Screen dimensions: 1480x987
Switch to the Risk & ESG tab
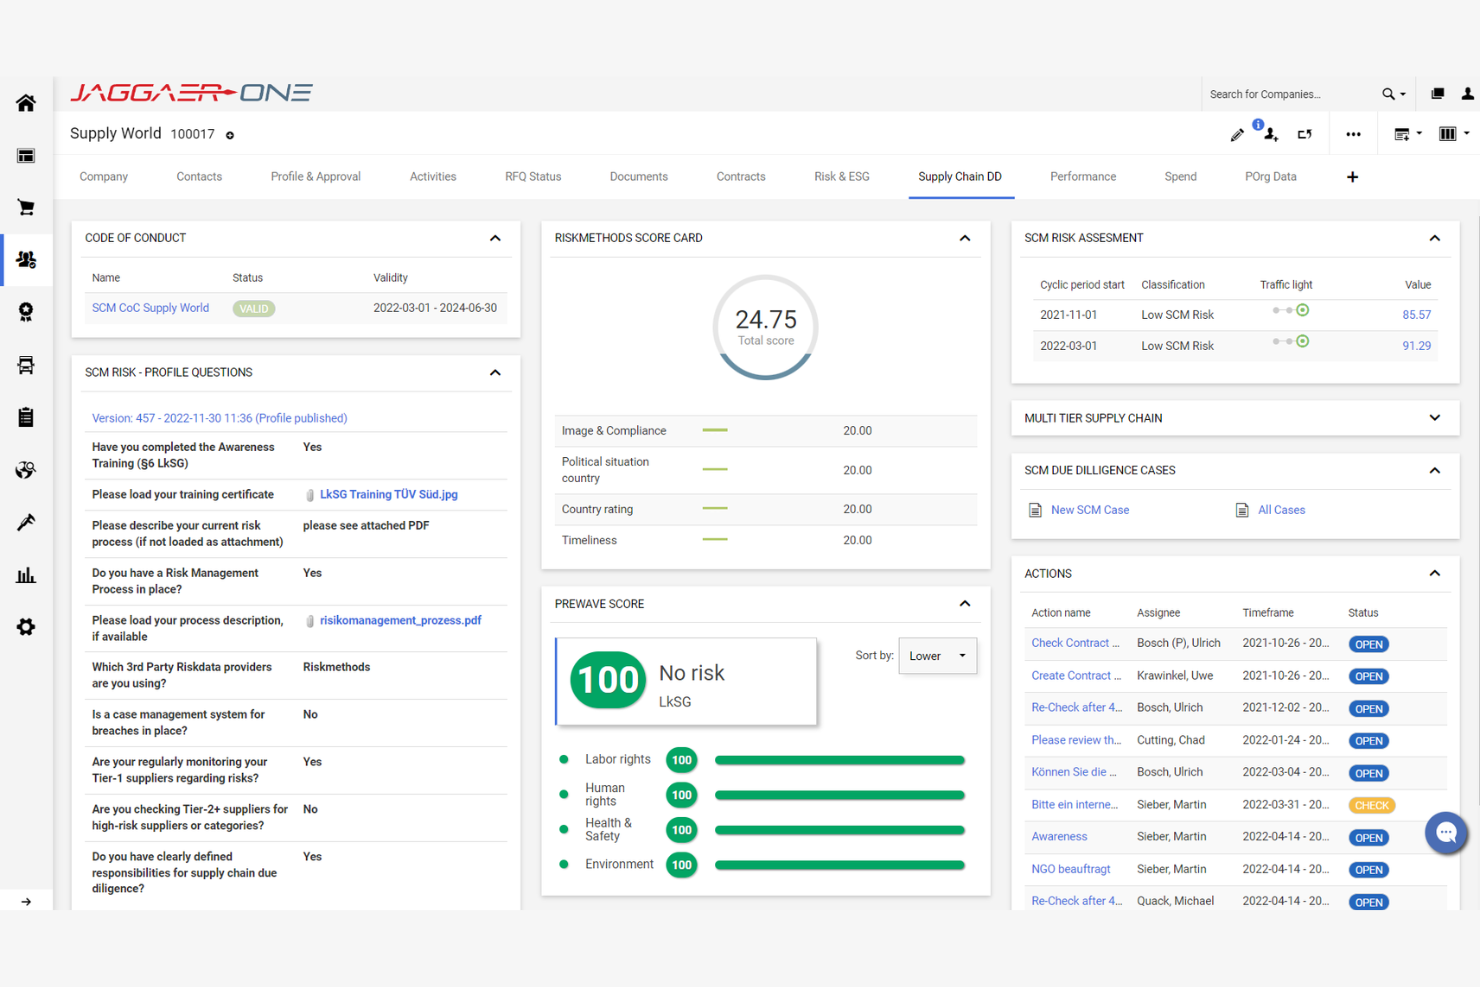841,176
